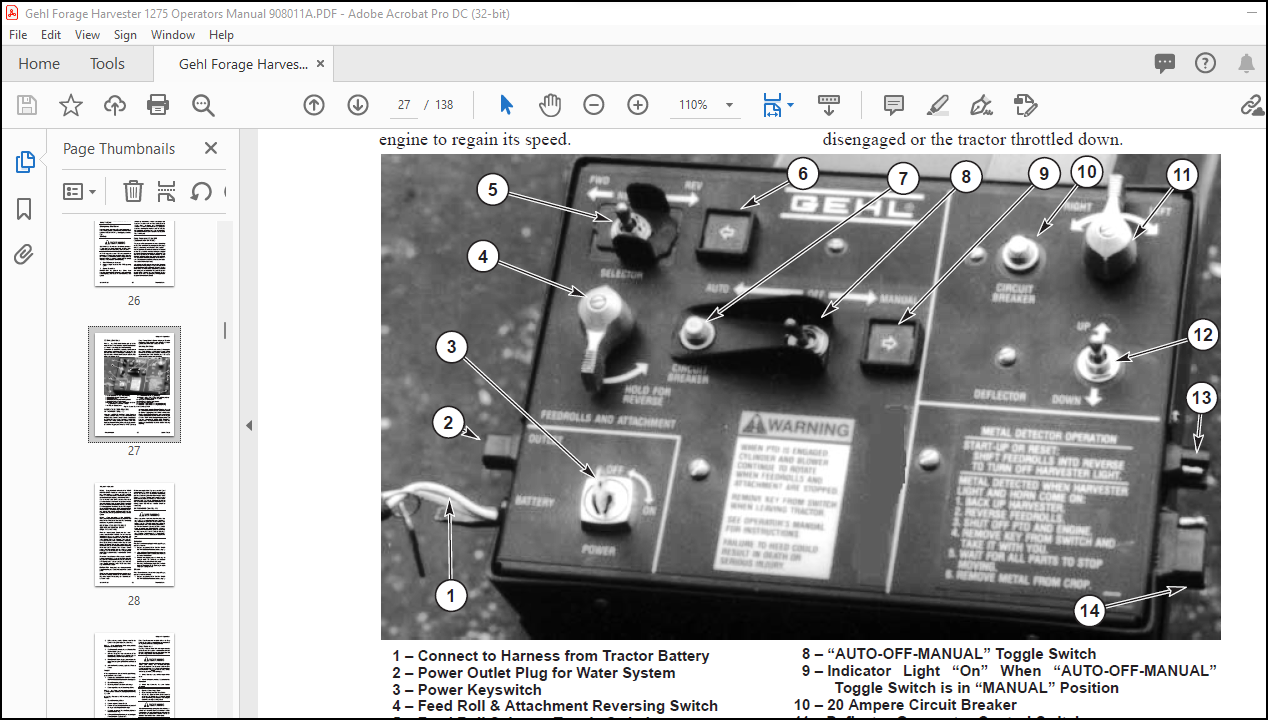This screenshot has width=1268, height=720.
Task: Click the Save file icon
Action: click(27, 105)
